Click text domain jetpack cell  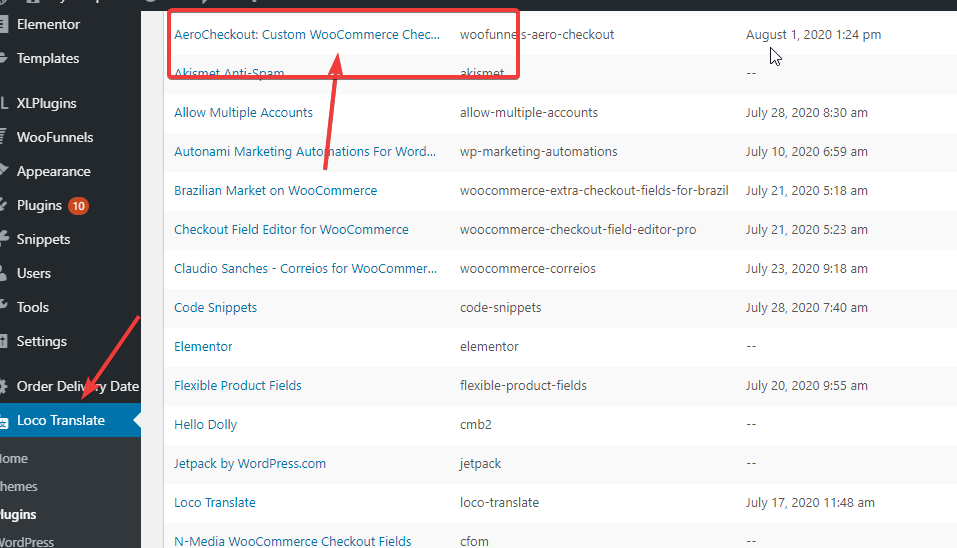(480, 464)
